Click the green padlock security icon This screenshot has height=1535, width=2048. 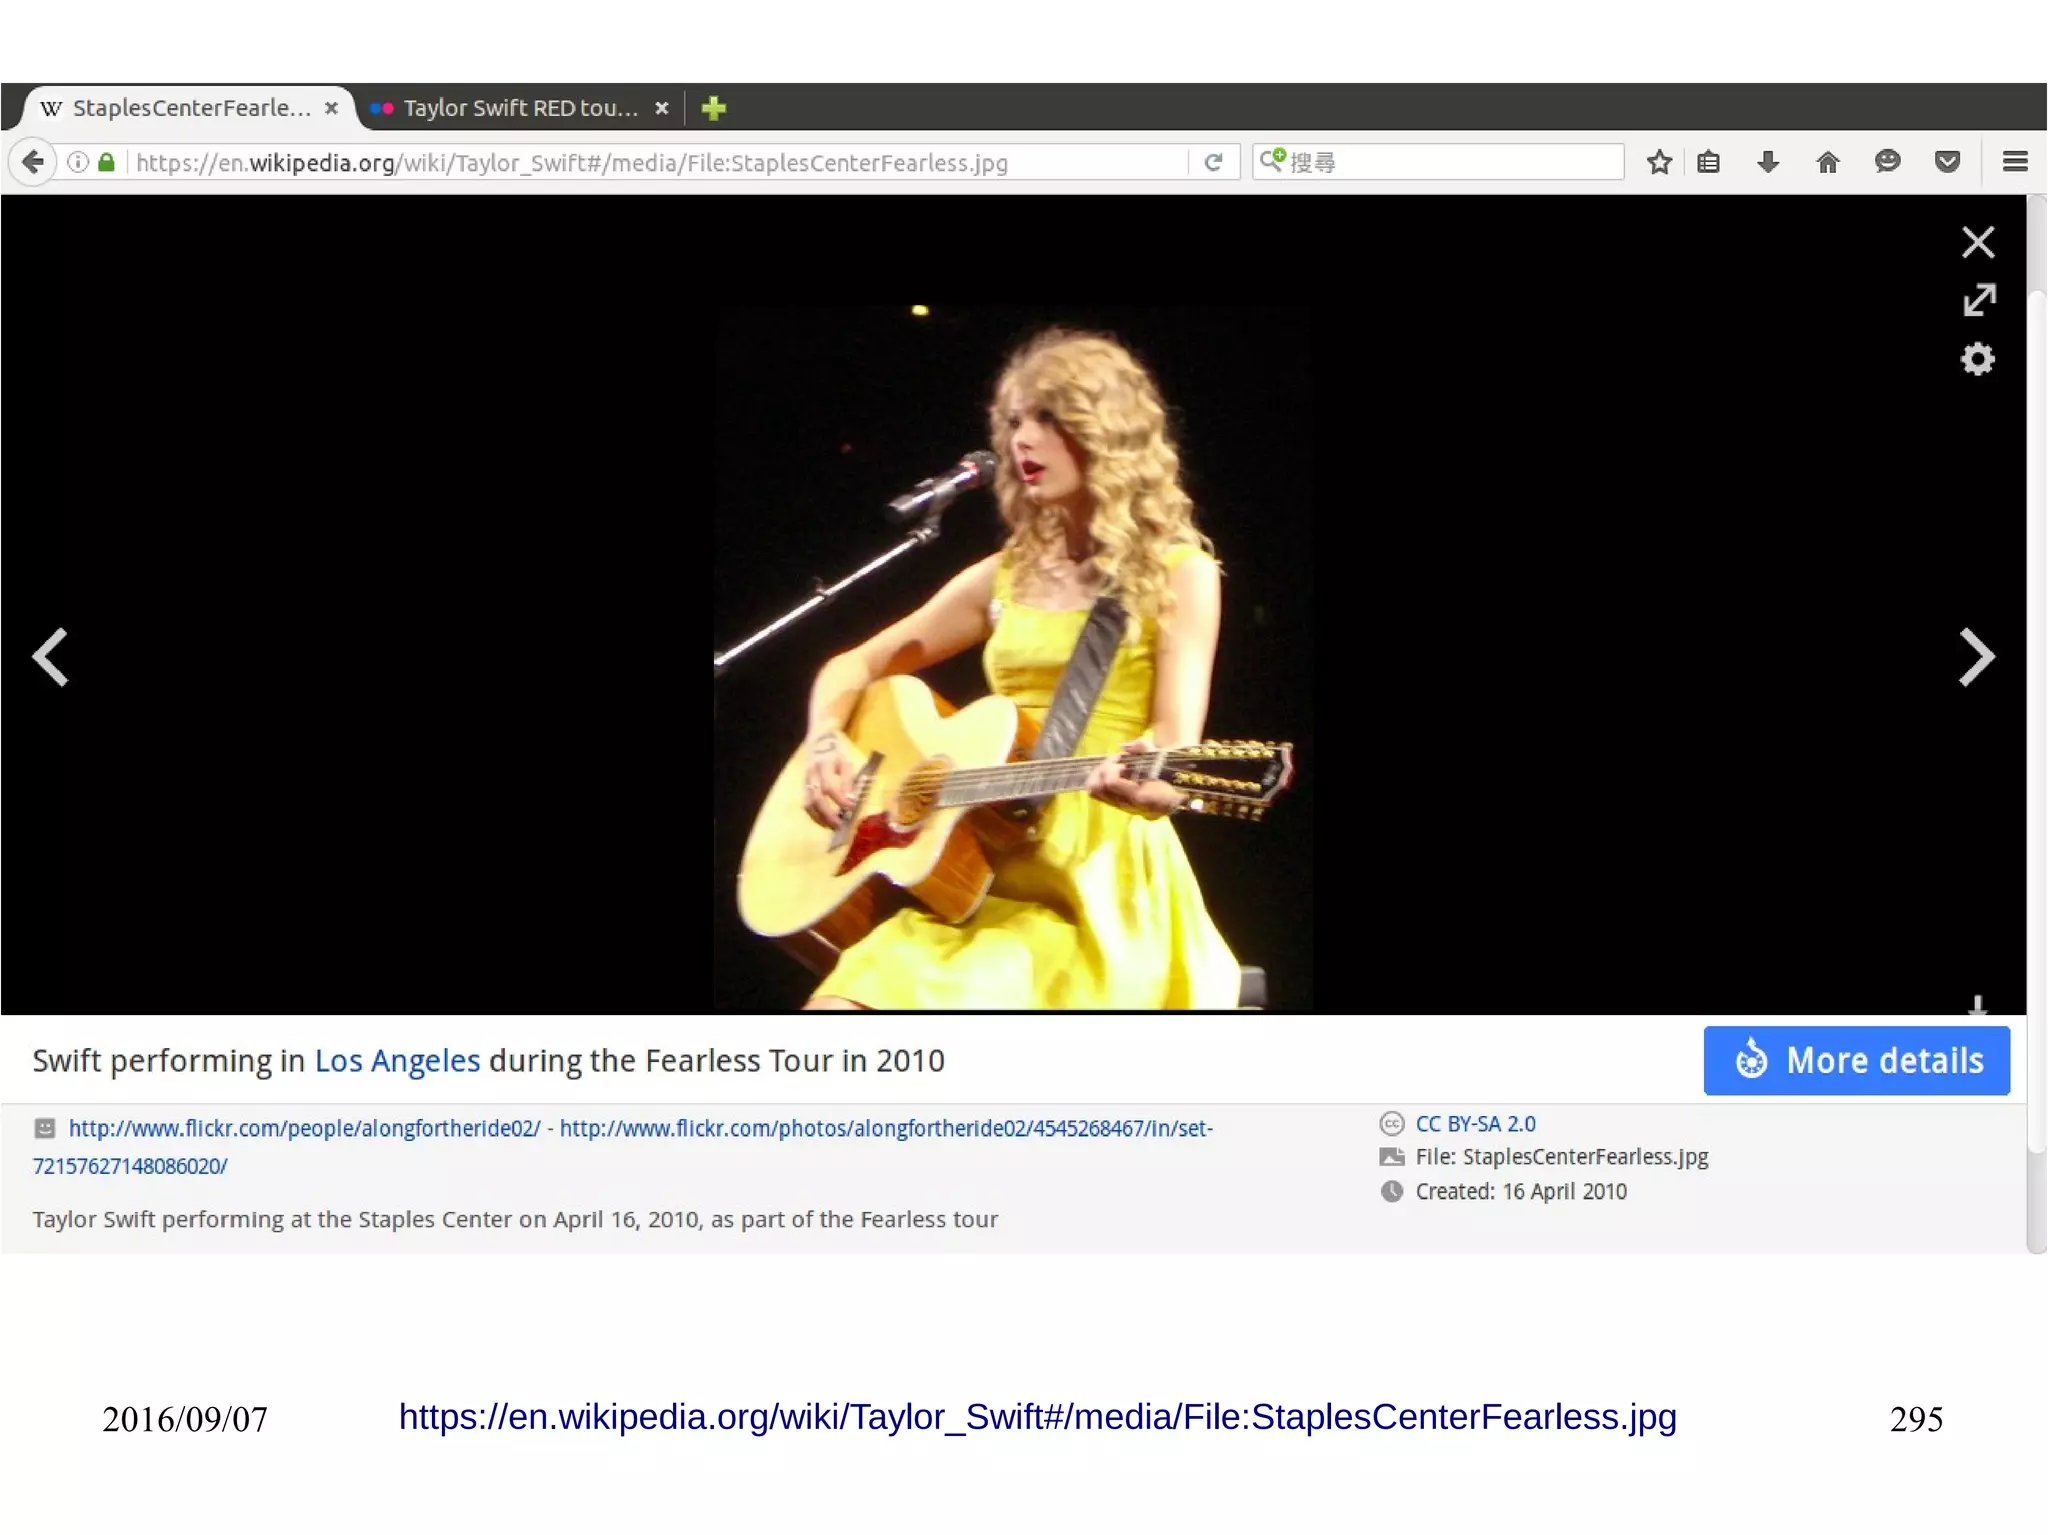tap(106, 162)
